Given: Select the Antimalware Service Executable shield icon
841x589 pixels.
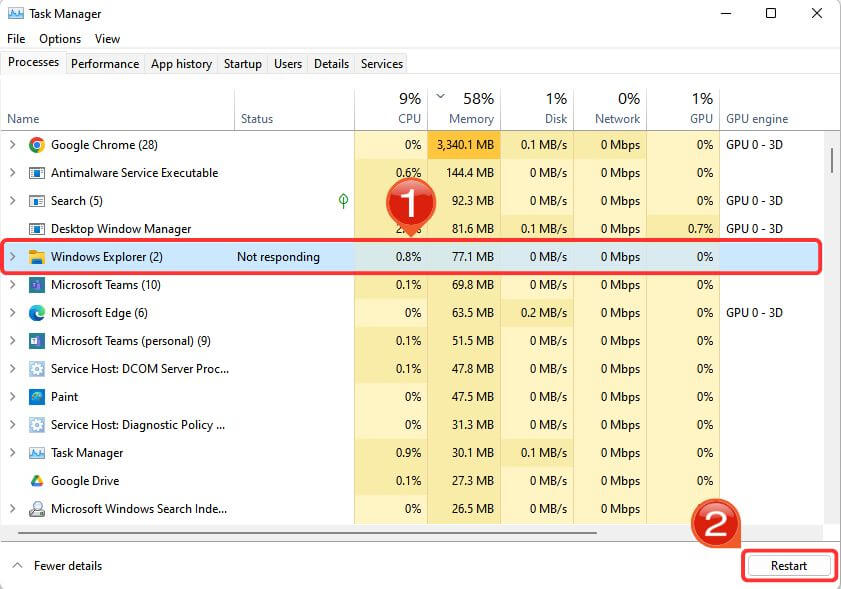Looking at the screenshot, I should (x=38, y=172).
